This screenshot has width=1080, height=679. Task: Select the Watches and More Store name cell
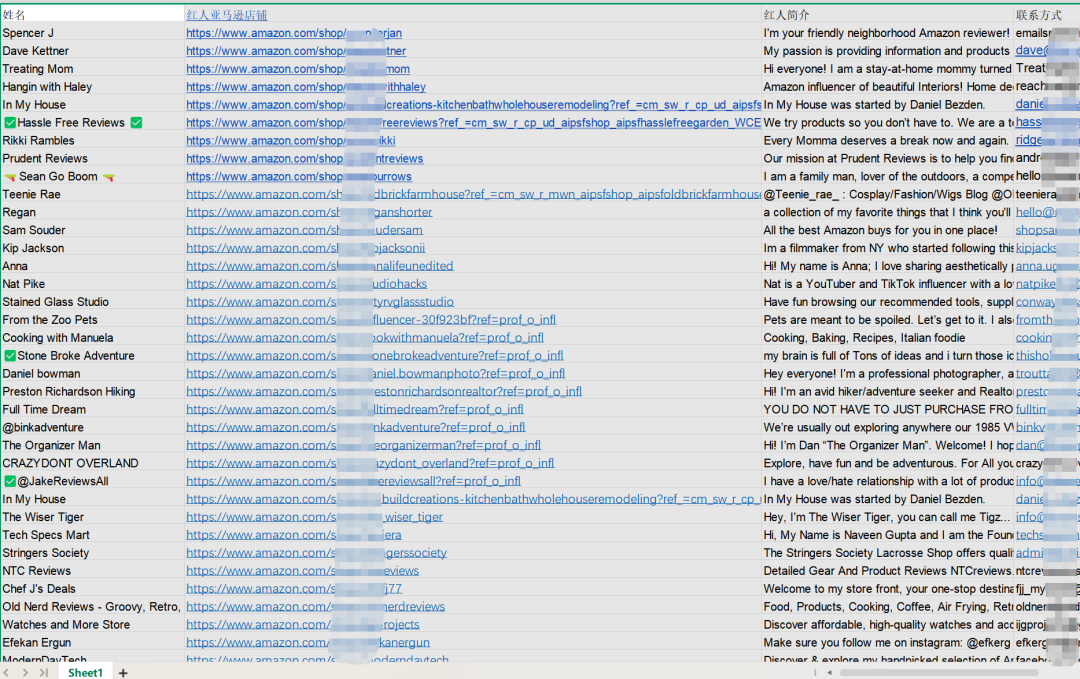[92, 625]
